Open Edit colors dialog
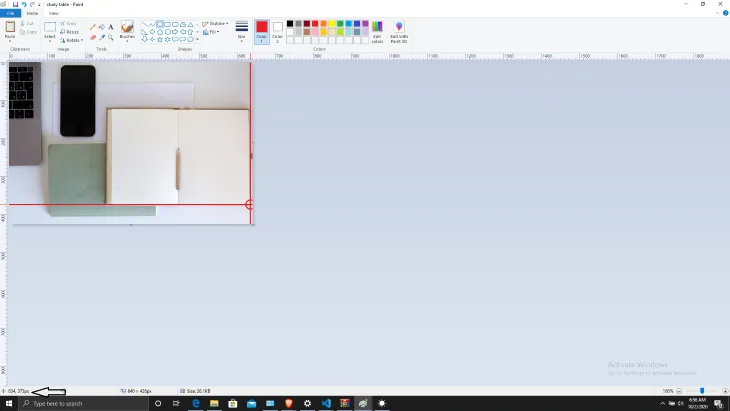 point(378,32)
